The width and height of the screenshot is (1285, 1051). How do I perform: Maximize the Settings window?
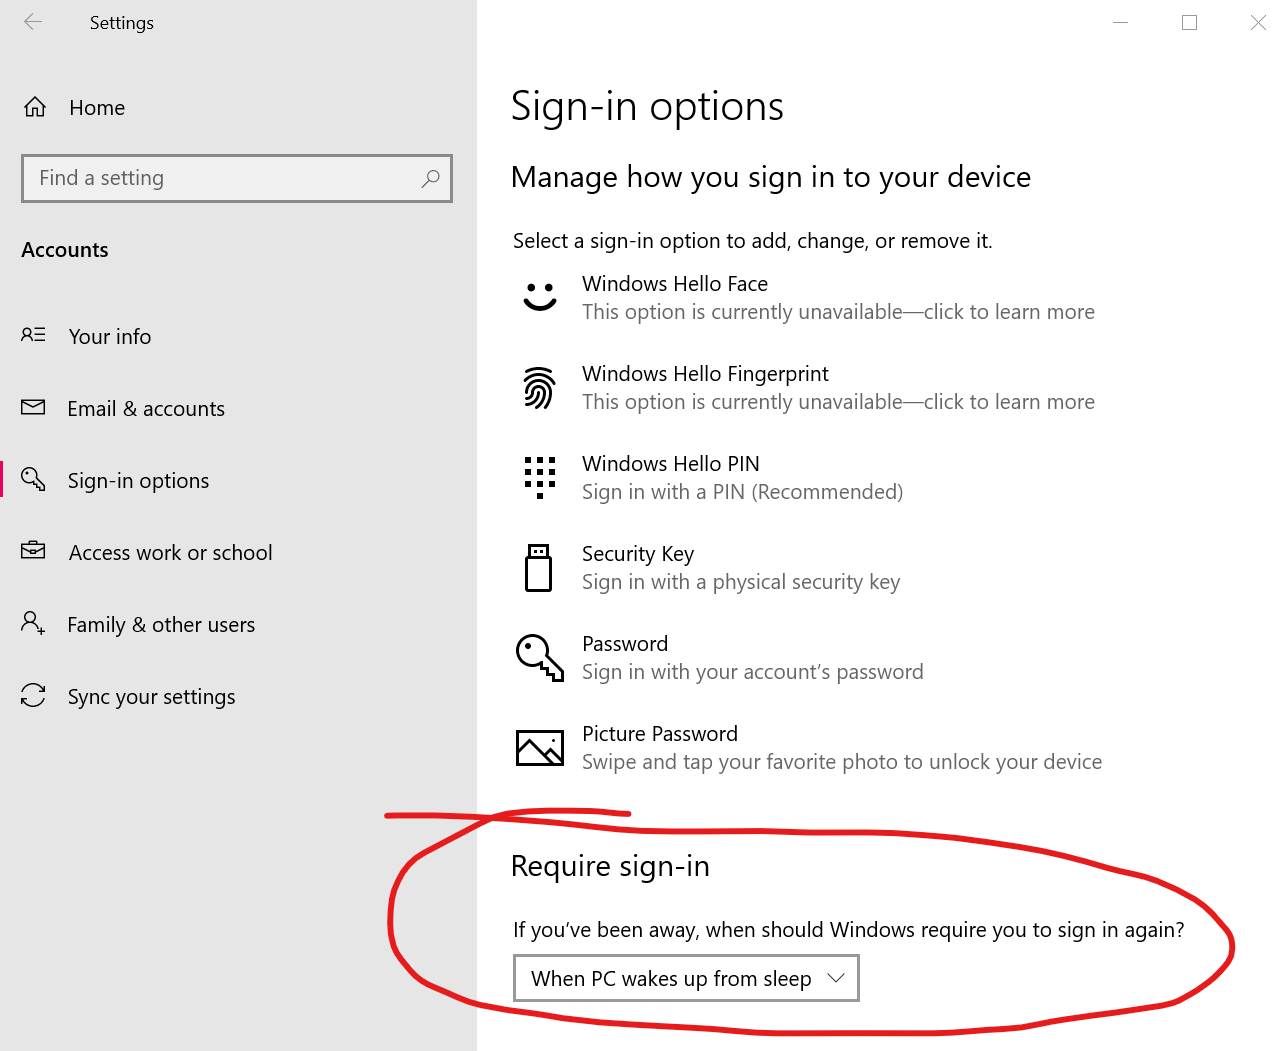(x=1189, y=22)
